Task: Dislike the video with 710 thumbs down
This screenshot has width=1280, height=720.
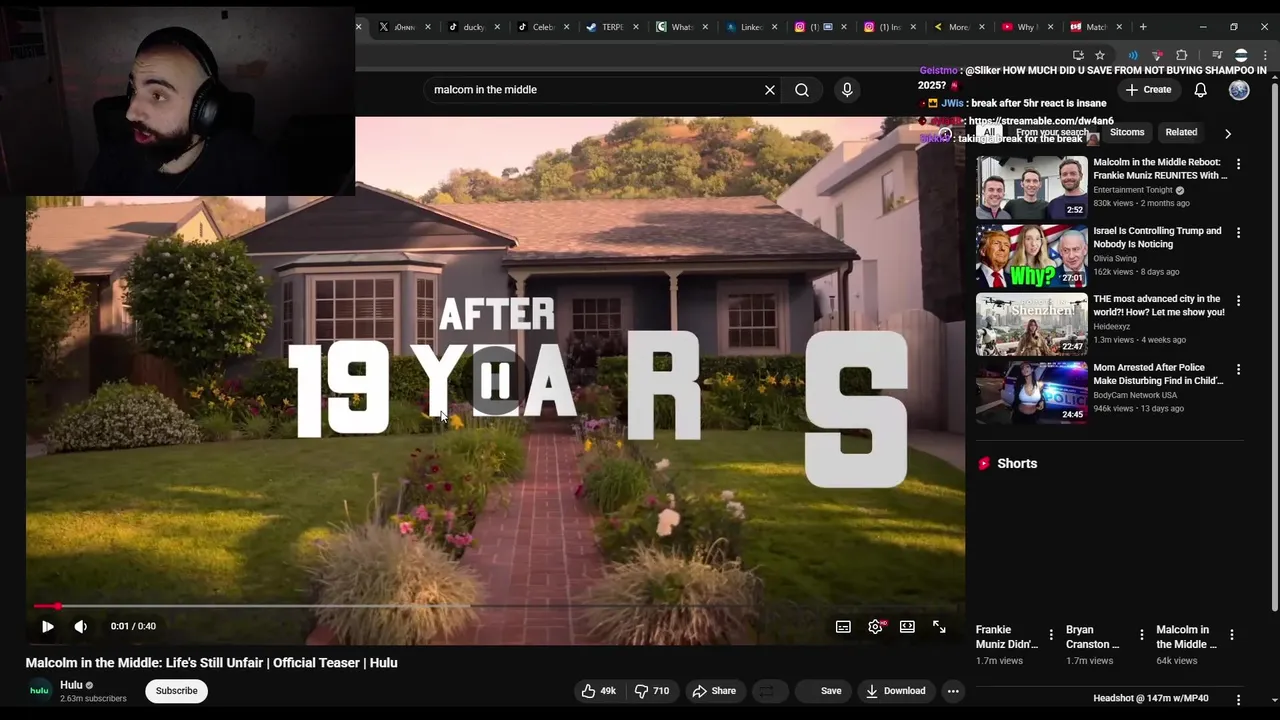Action: (x=652, y=691)
